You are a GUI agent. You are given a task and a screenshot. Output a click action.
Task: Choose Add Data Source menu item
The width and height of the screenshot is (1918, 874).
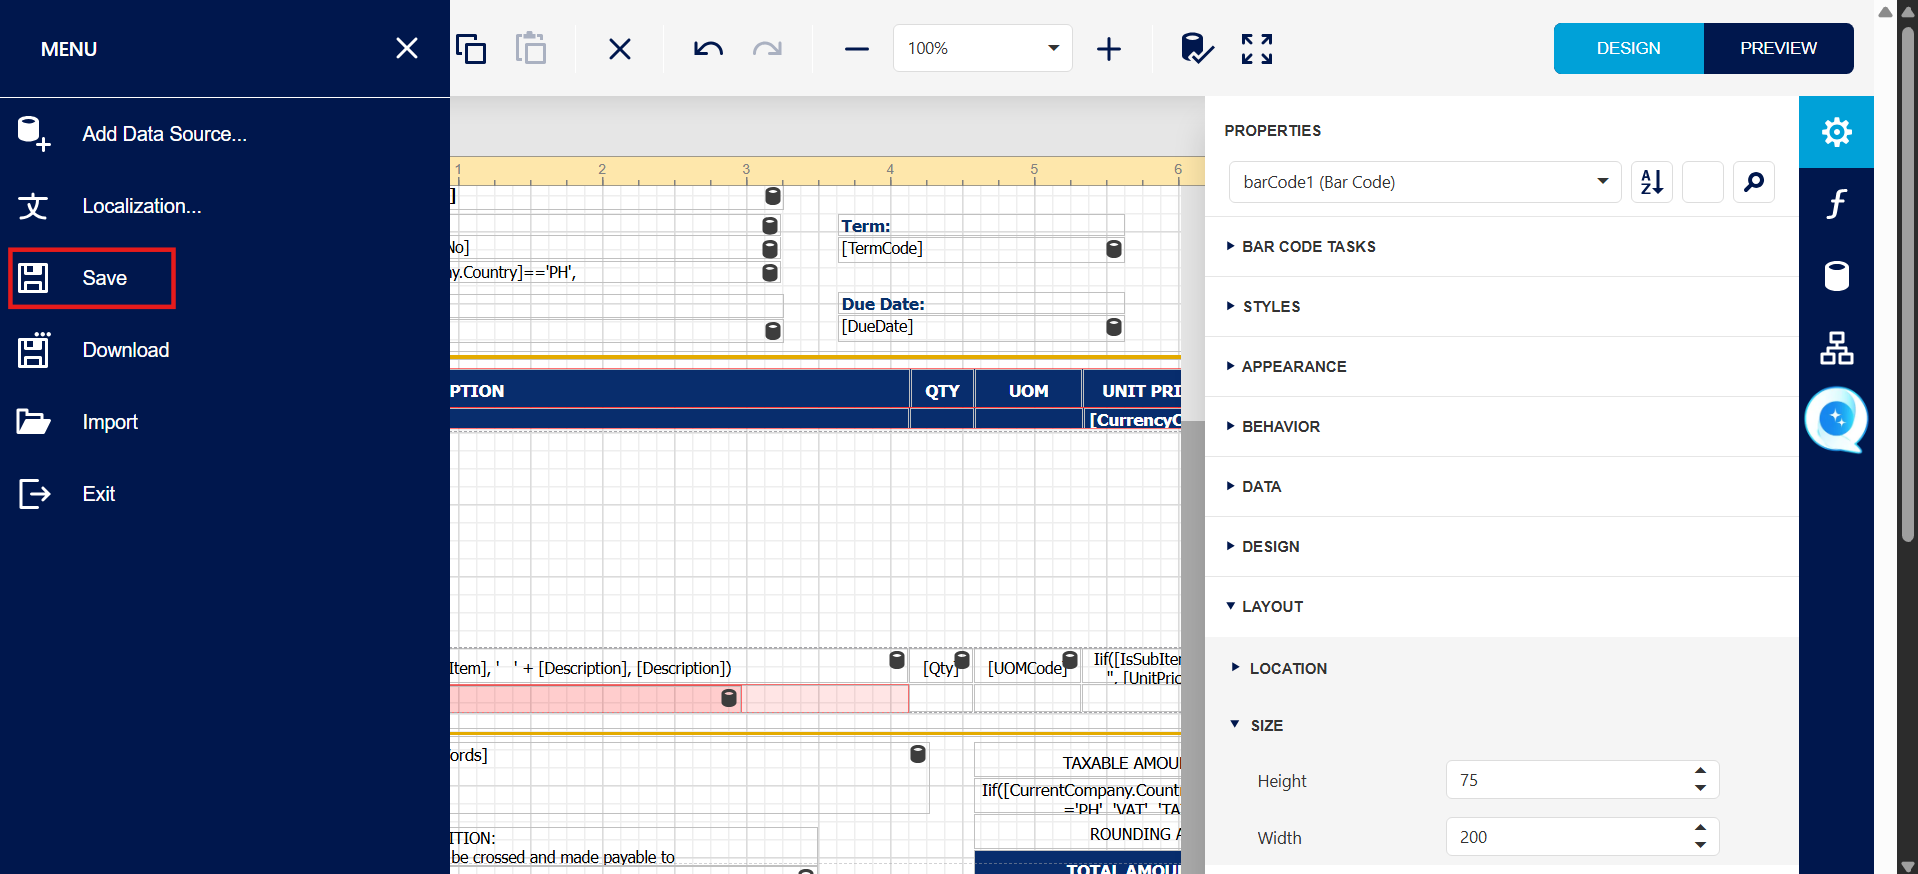coord(164,134)
